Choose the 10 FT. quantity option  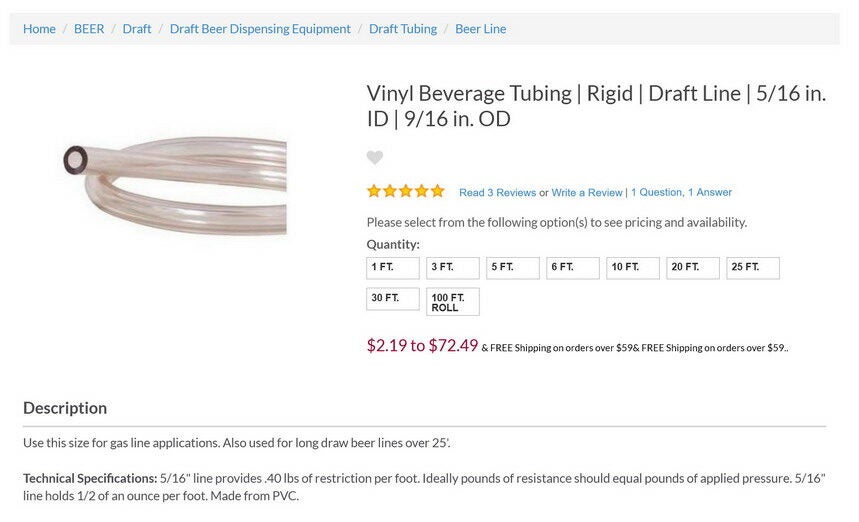(x=633, y=268)
